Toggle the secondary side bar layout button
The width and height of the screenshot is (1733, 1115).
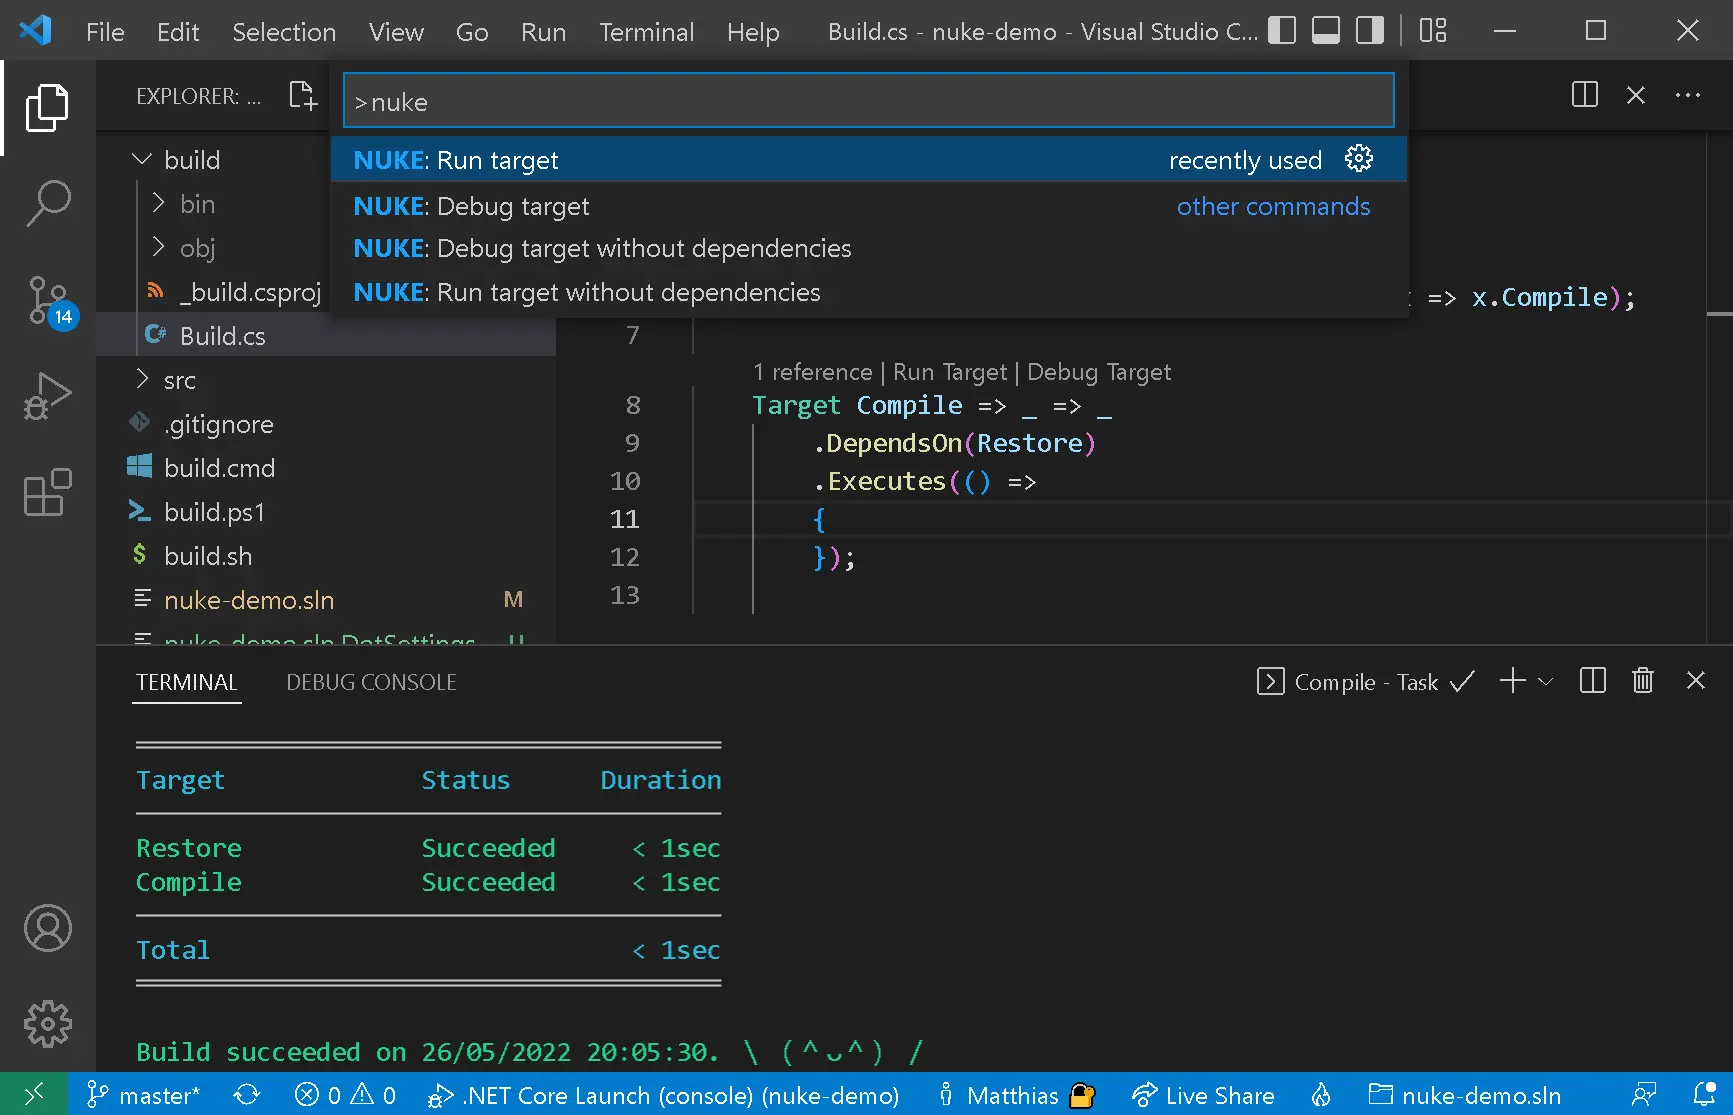coord(1369,31)
